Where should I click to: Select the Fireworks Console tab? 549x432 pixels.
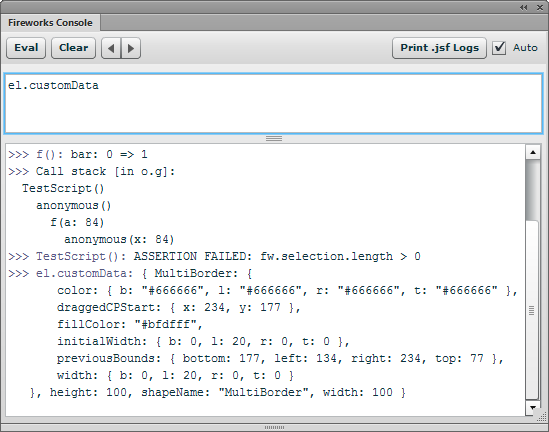pos(50,23)
